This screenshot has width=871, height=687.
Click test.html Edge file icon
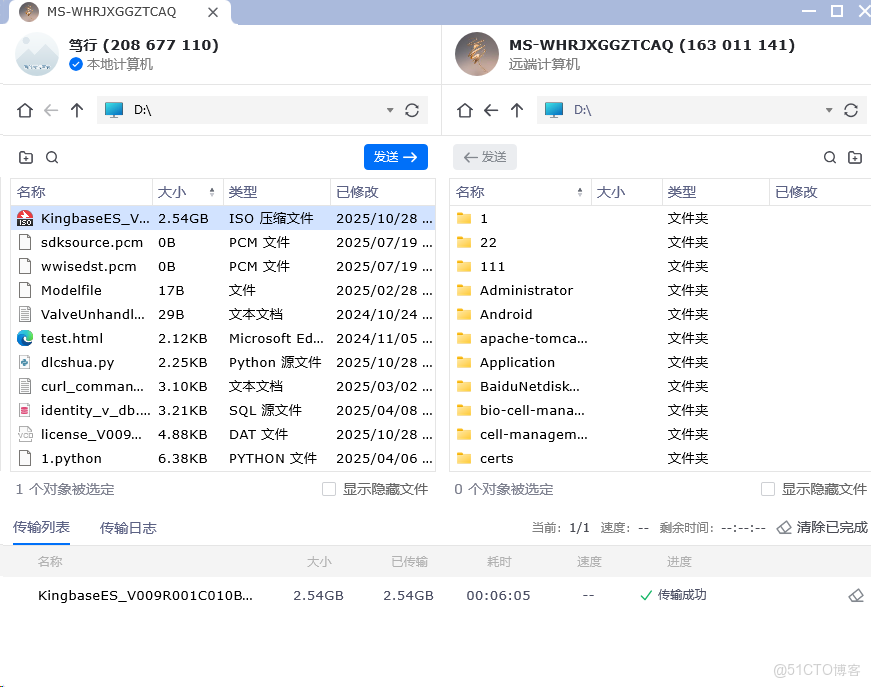tap(25, 338)
